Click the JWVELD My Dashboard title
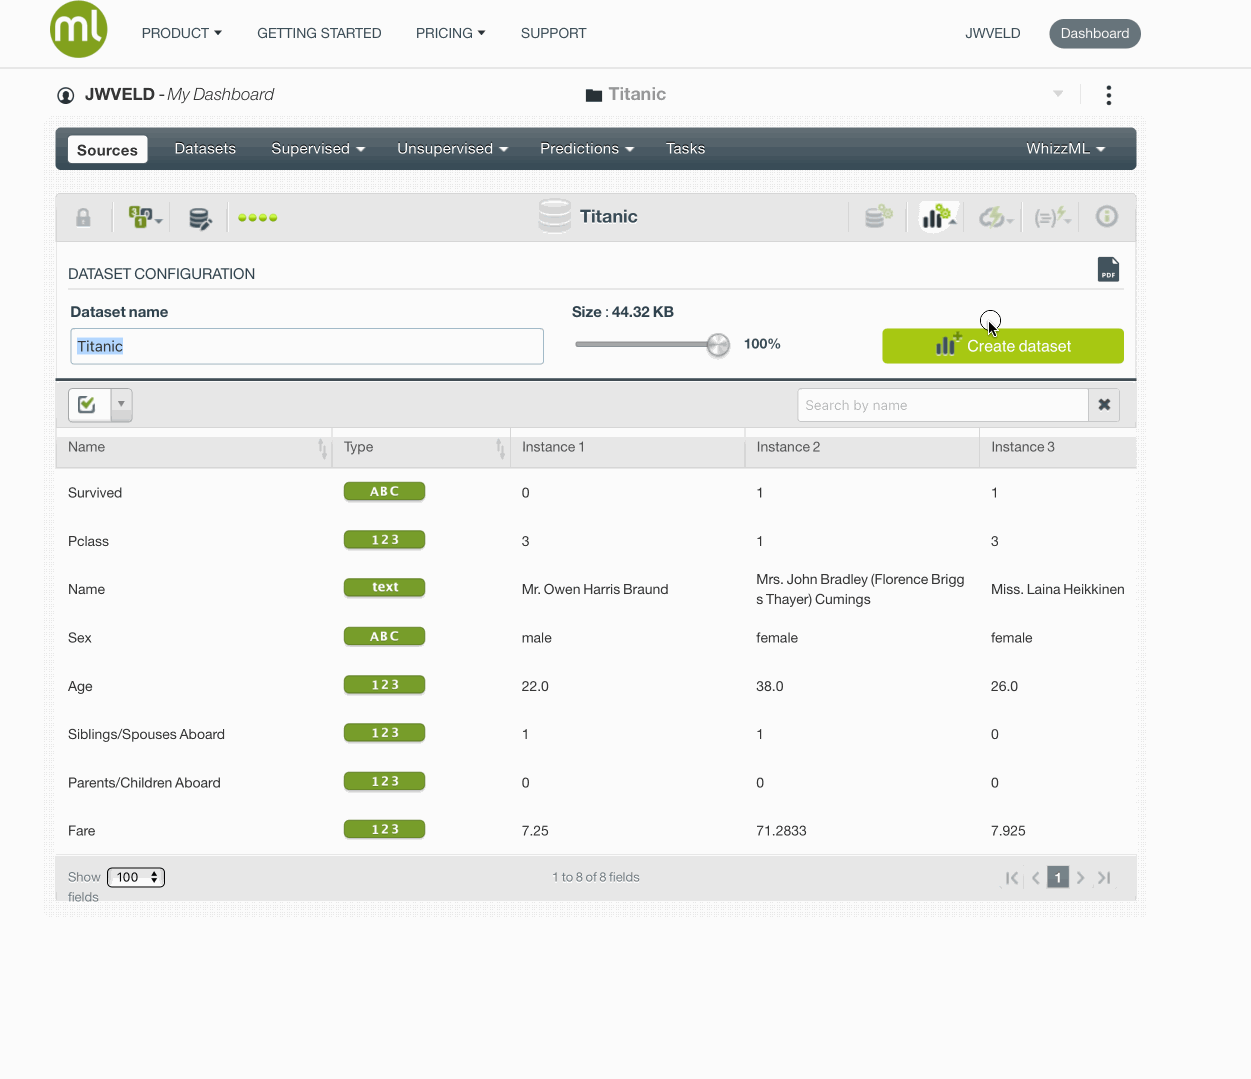 tap(179, 94)
